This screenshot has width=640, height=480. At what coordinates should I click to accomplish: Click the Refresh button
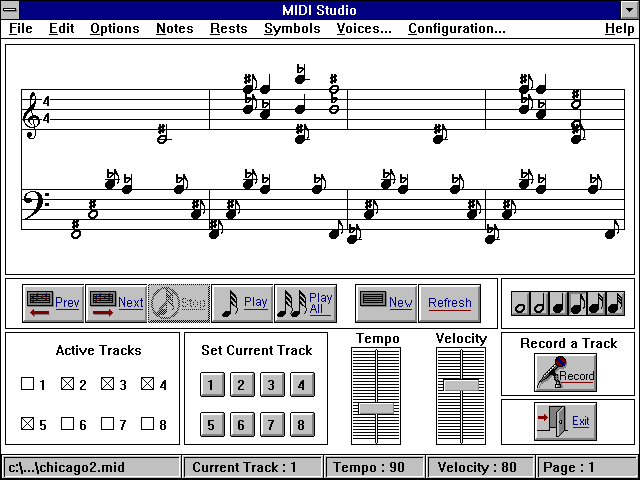449,303
